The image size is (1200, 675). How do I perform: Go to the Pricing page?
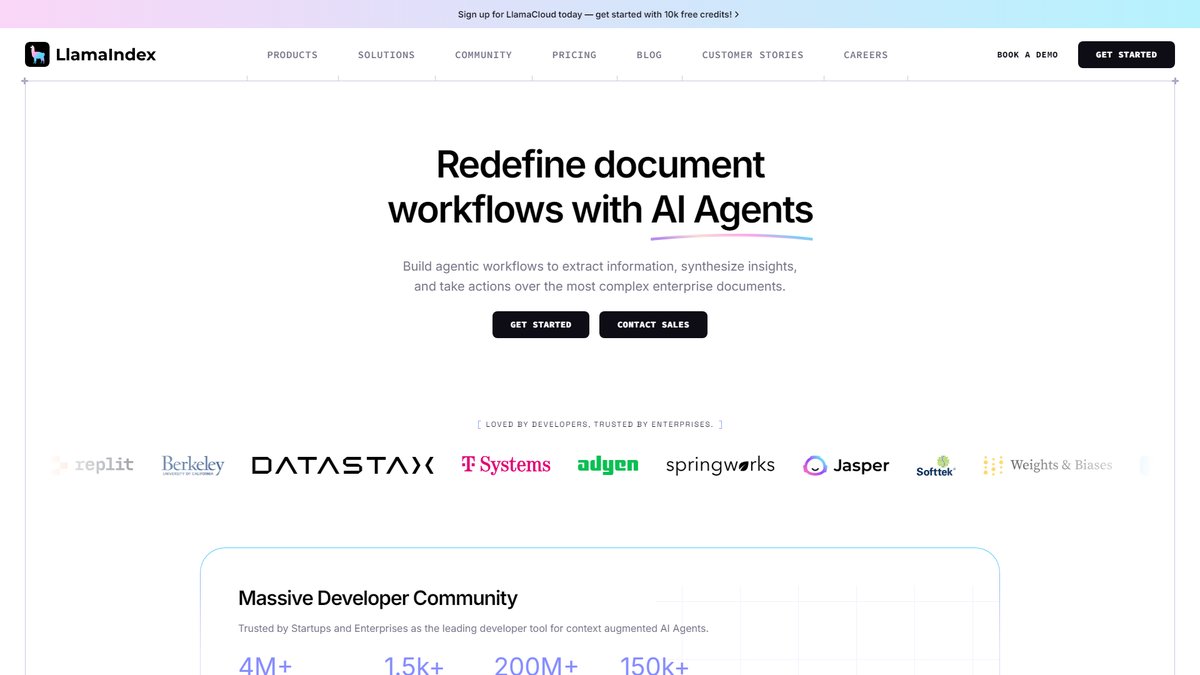574,55
